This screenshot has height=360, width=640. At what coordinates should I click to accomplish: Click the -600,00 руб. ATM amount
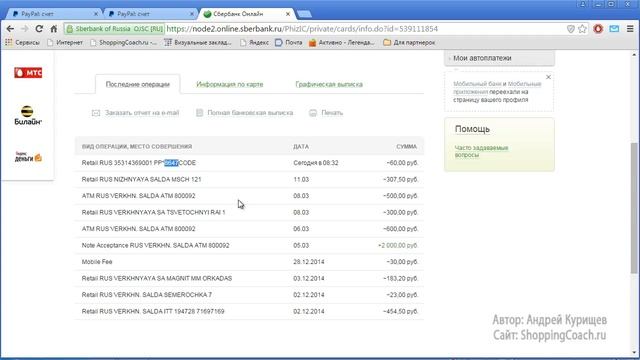point(400,229)
